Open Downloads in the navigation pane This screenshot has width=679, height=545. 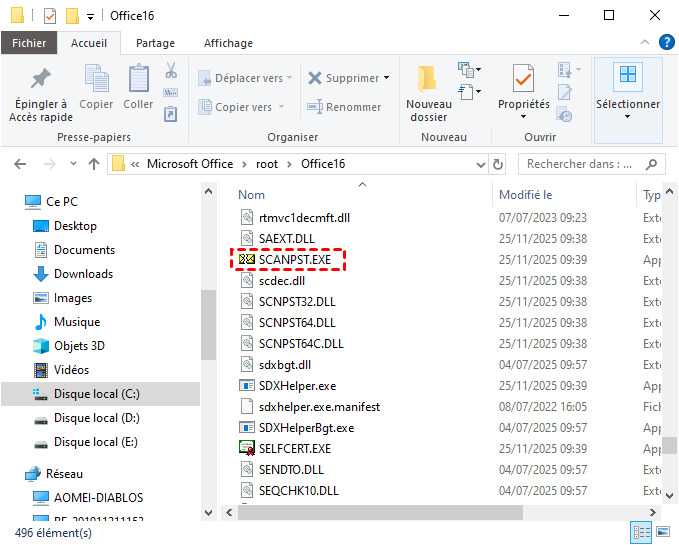point(73,274)
